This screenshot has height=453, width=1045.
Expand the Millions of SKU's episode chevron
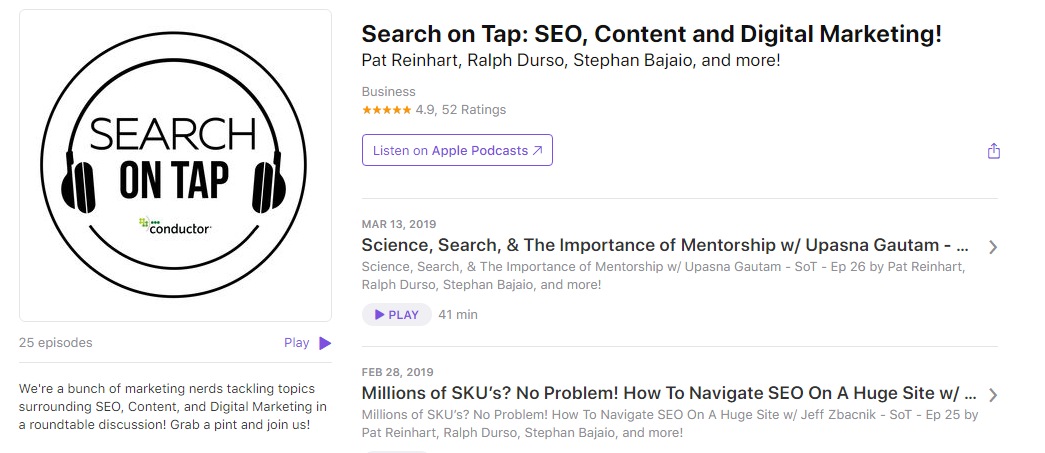coord(992,395)
